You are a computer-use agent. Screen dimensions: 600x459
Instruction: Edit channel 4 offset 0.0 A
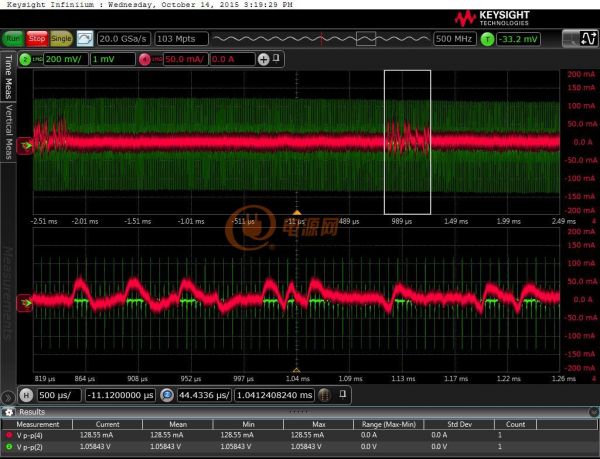[232, 59]
